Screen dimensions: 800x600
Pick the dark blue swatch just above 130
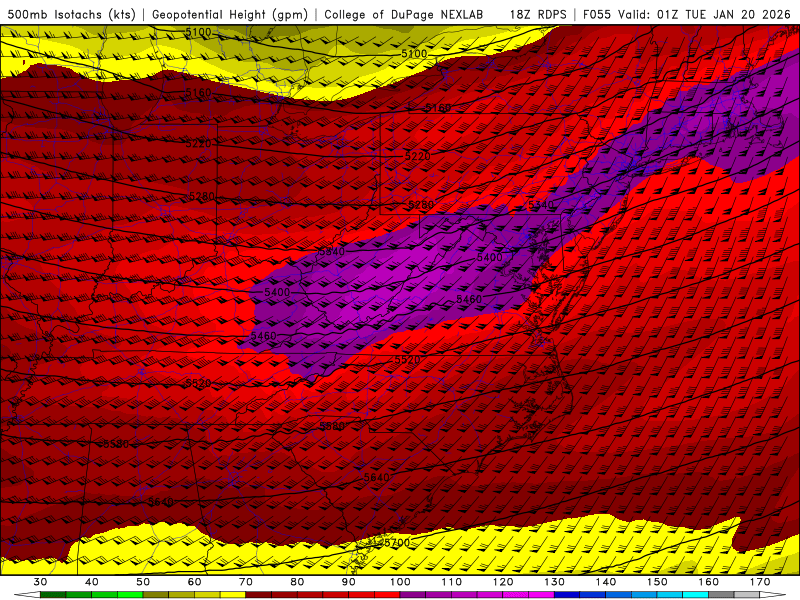(x=567, y=595)
